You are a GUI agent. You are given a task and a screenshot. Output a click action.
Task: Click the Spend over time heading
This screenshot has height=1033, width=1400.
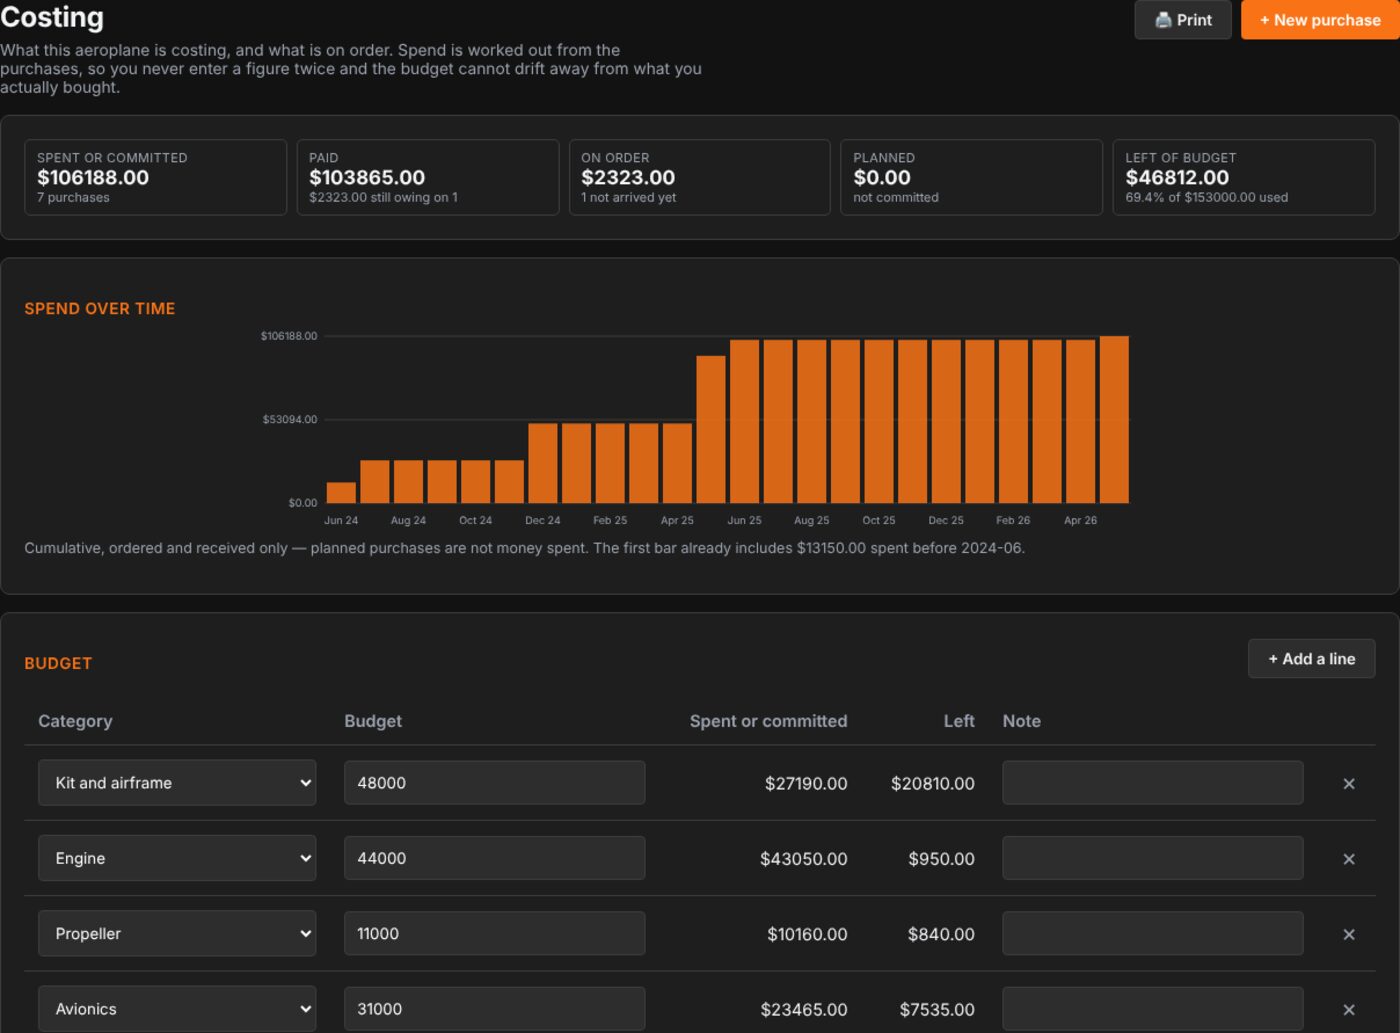click(100, 309)
